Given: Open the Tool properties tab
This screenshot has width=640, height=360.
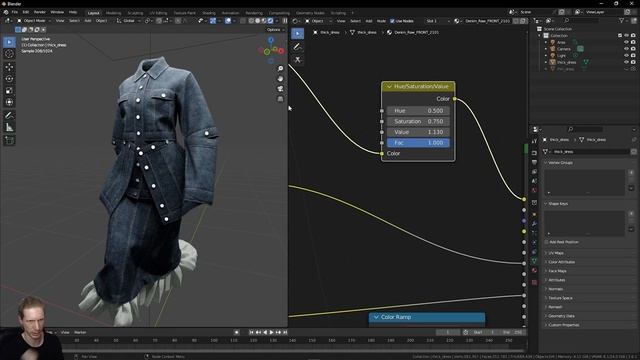Looking at the screenshot, I should pos(534,141).
